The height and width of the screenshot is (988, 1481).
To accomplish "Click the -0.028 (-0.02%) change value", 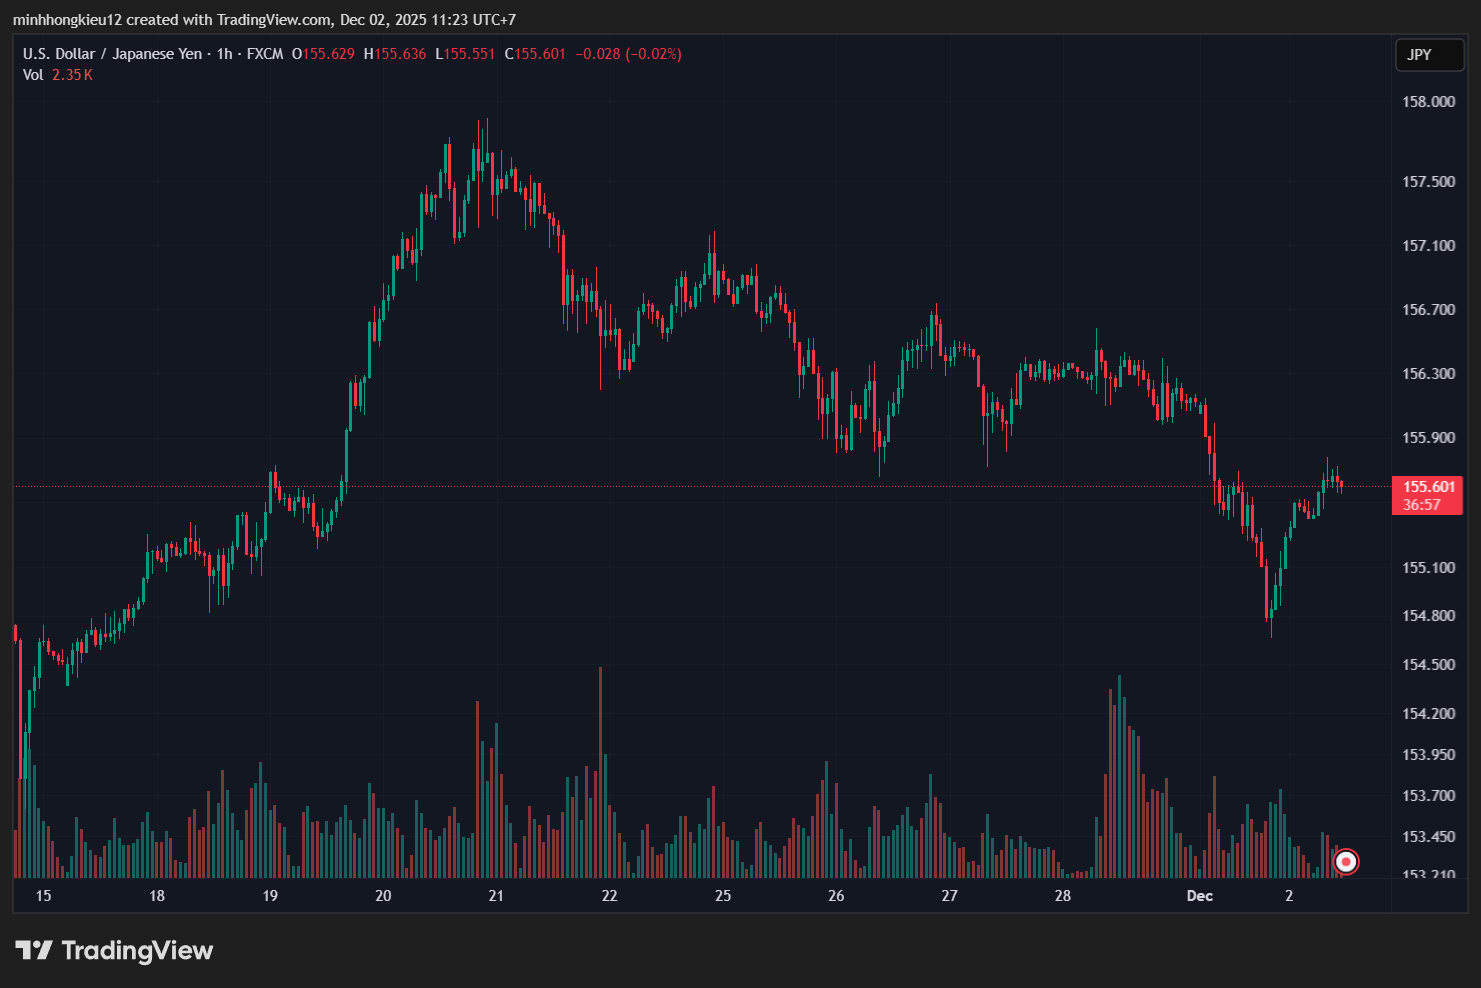I will point(628,54).
